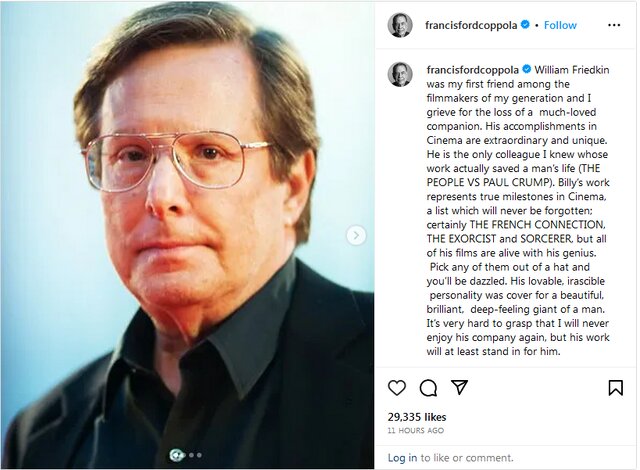Click the avatar beside the caption text
This screenshot has width=640, height=470.
[x=400, y=74]
